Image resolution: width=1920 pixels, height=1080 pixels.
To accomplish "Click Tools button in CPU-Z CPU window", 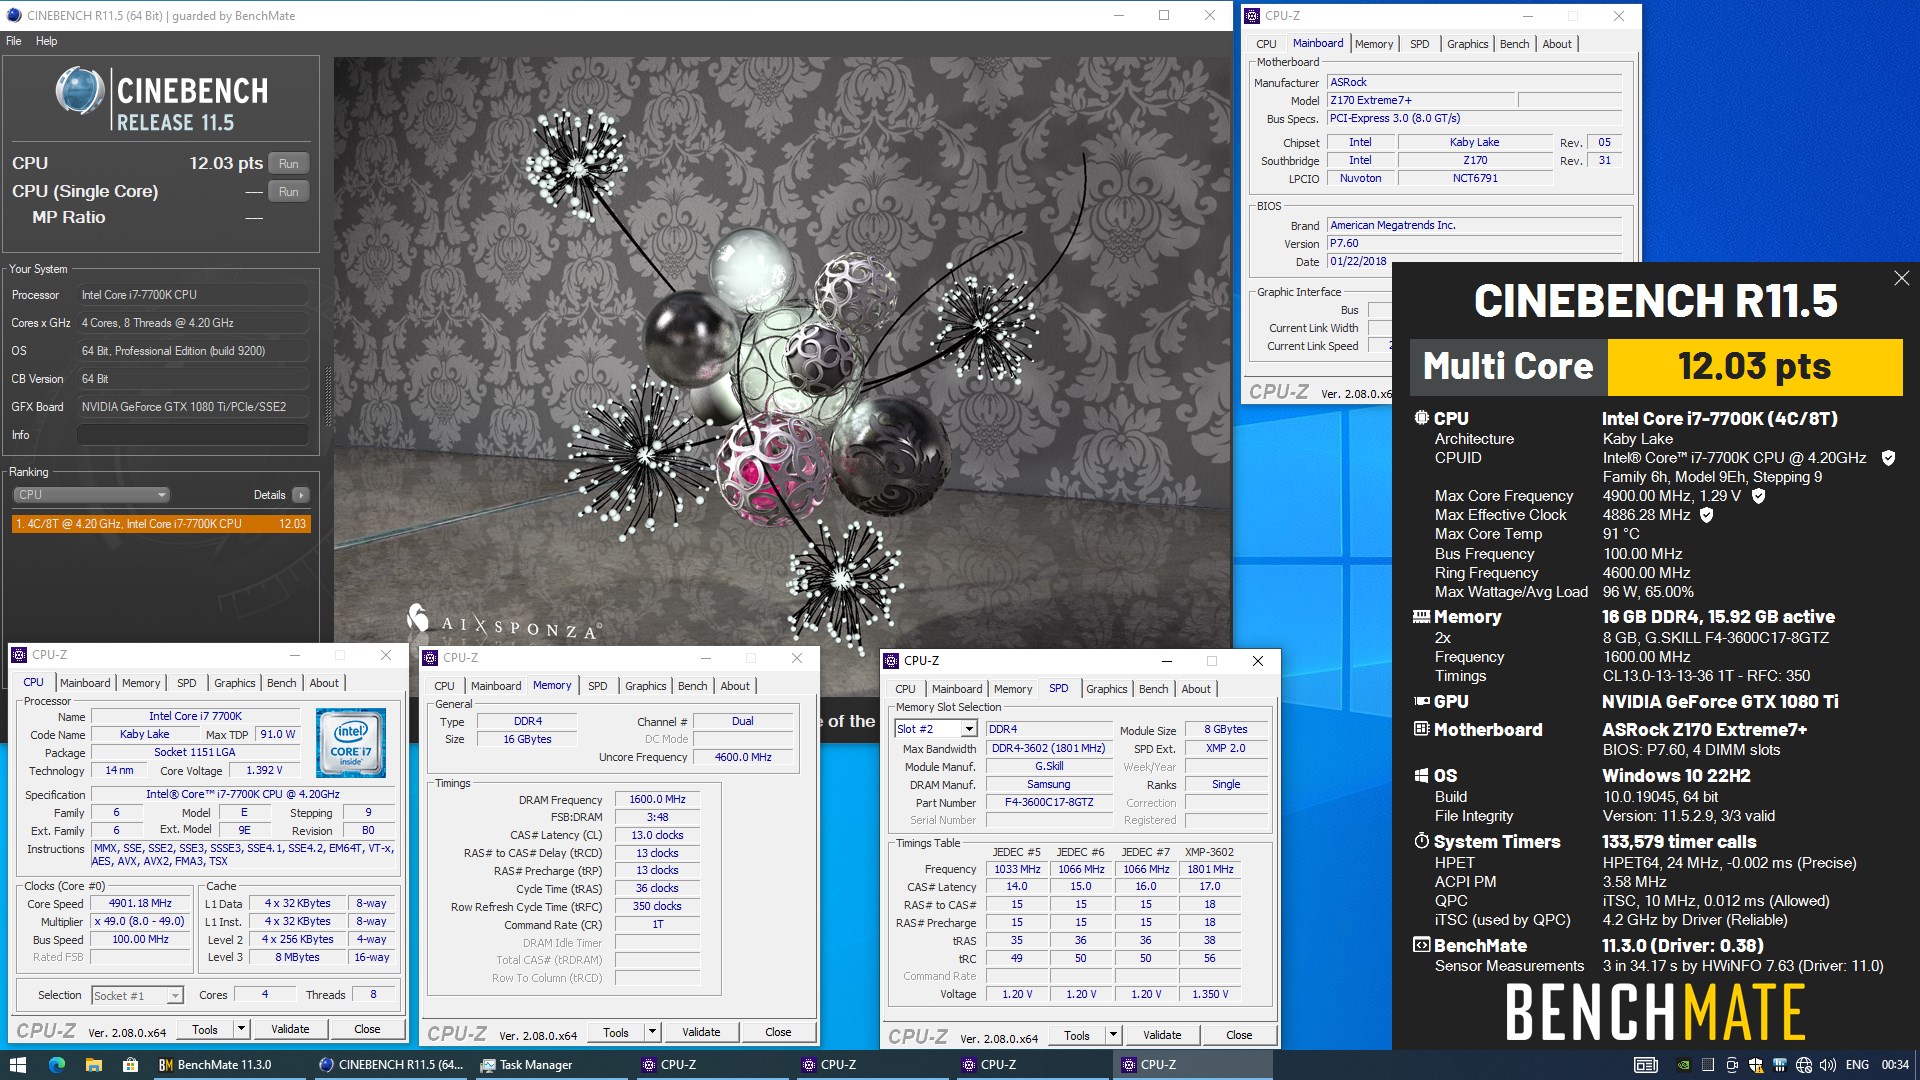I will point(205,1029).
